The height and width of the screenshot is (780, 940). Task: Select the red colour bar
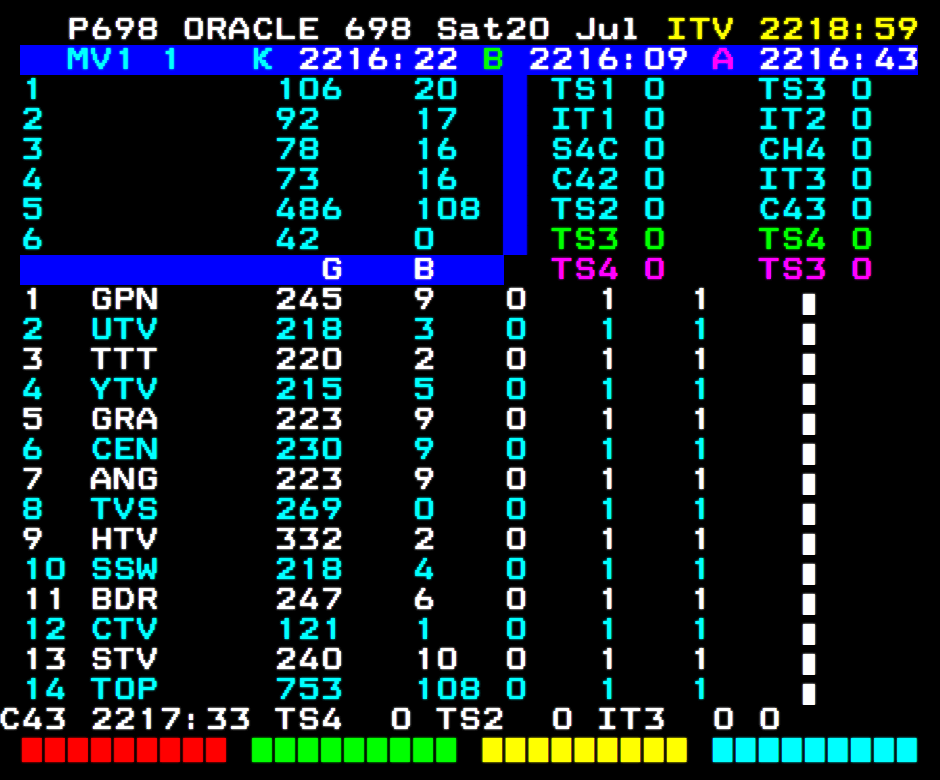(124, 750)
